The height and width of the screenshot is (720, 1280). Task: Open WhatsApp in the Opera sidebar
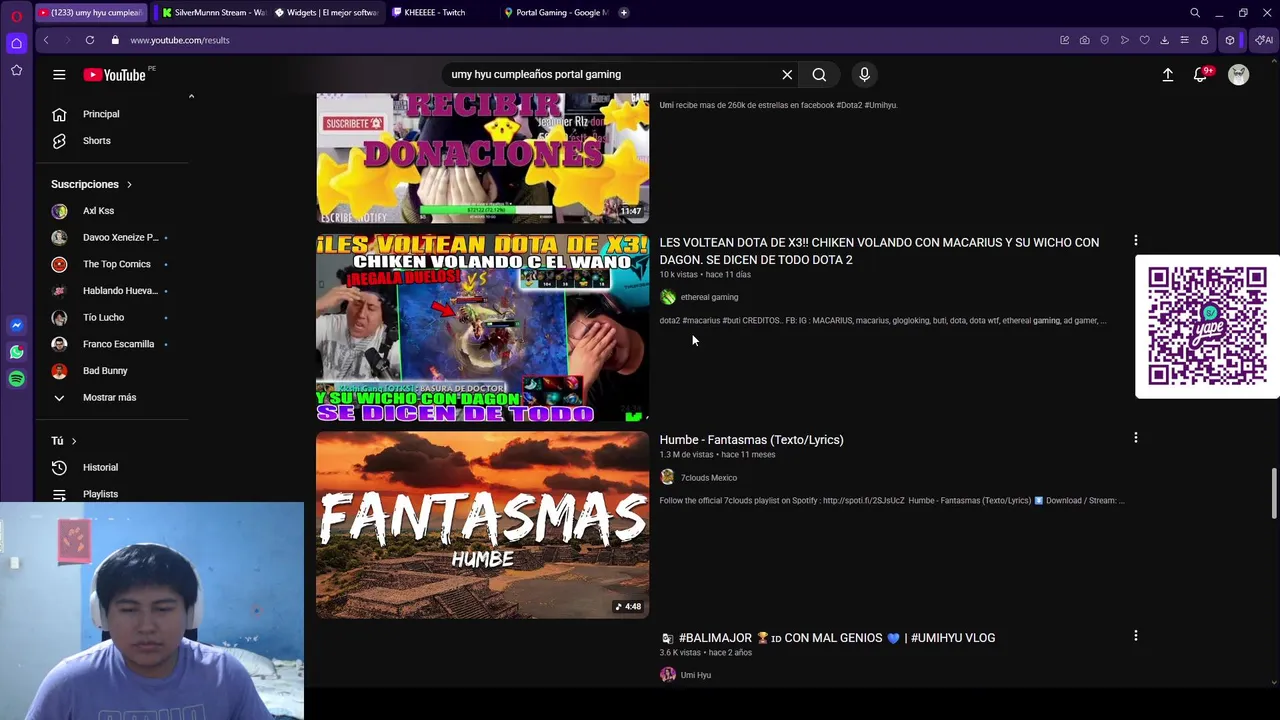click(x=16, y=352)
